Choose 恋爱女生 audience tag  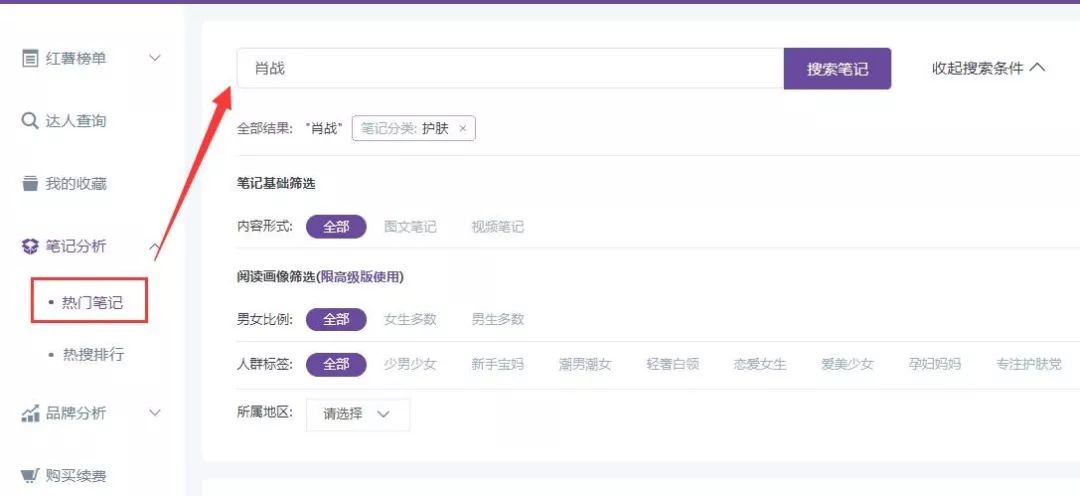pyautogui.click(x=760, y=364)
